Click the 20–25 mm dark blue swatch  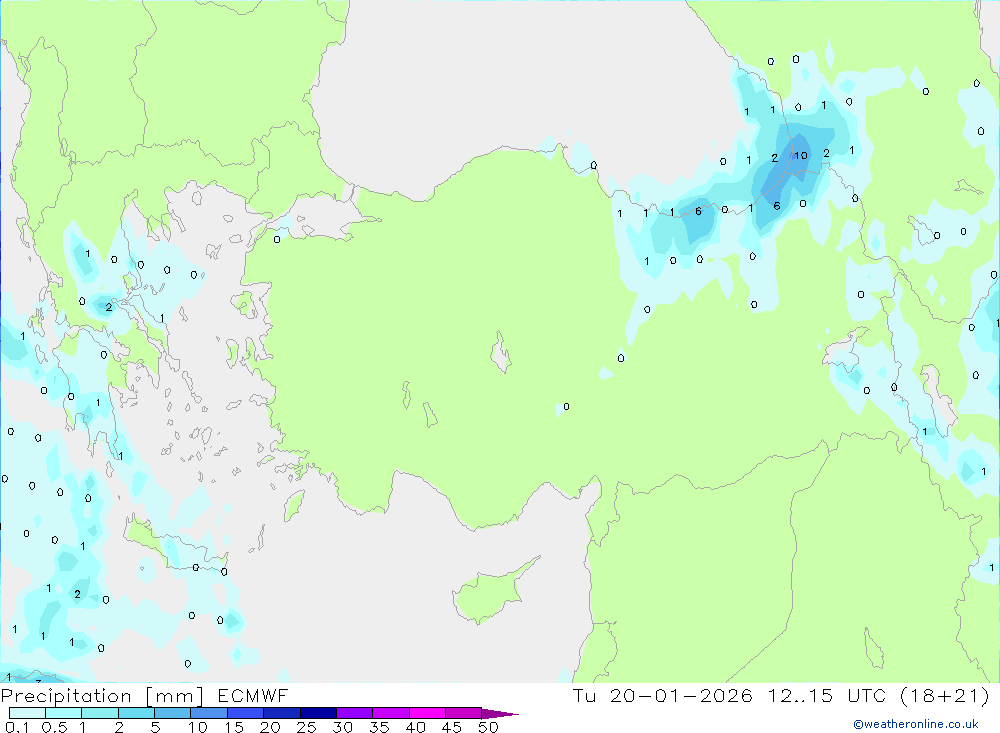tap(282, 713)
